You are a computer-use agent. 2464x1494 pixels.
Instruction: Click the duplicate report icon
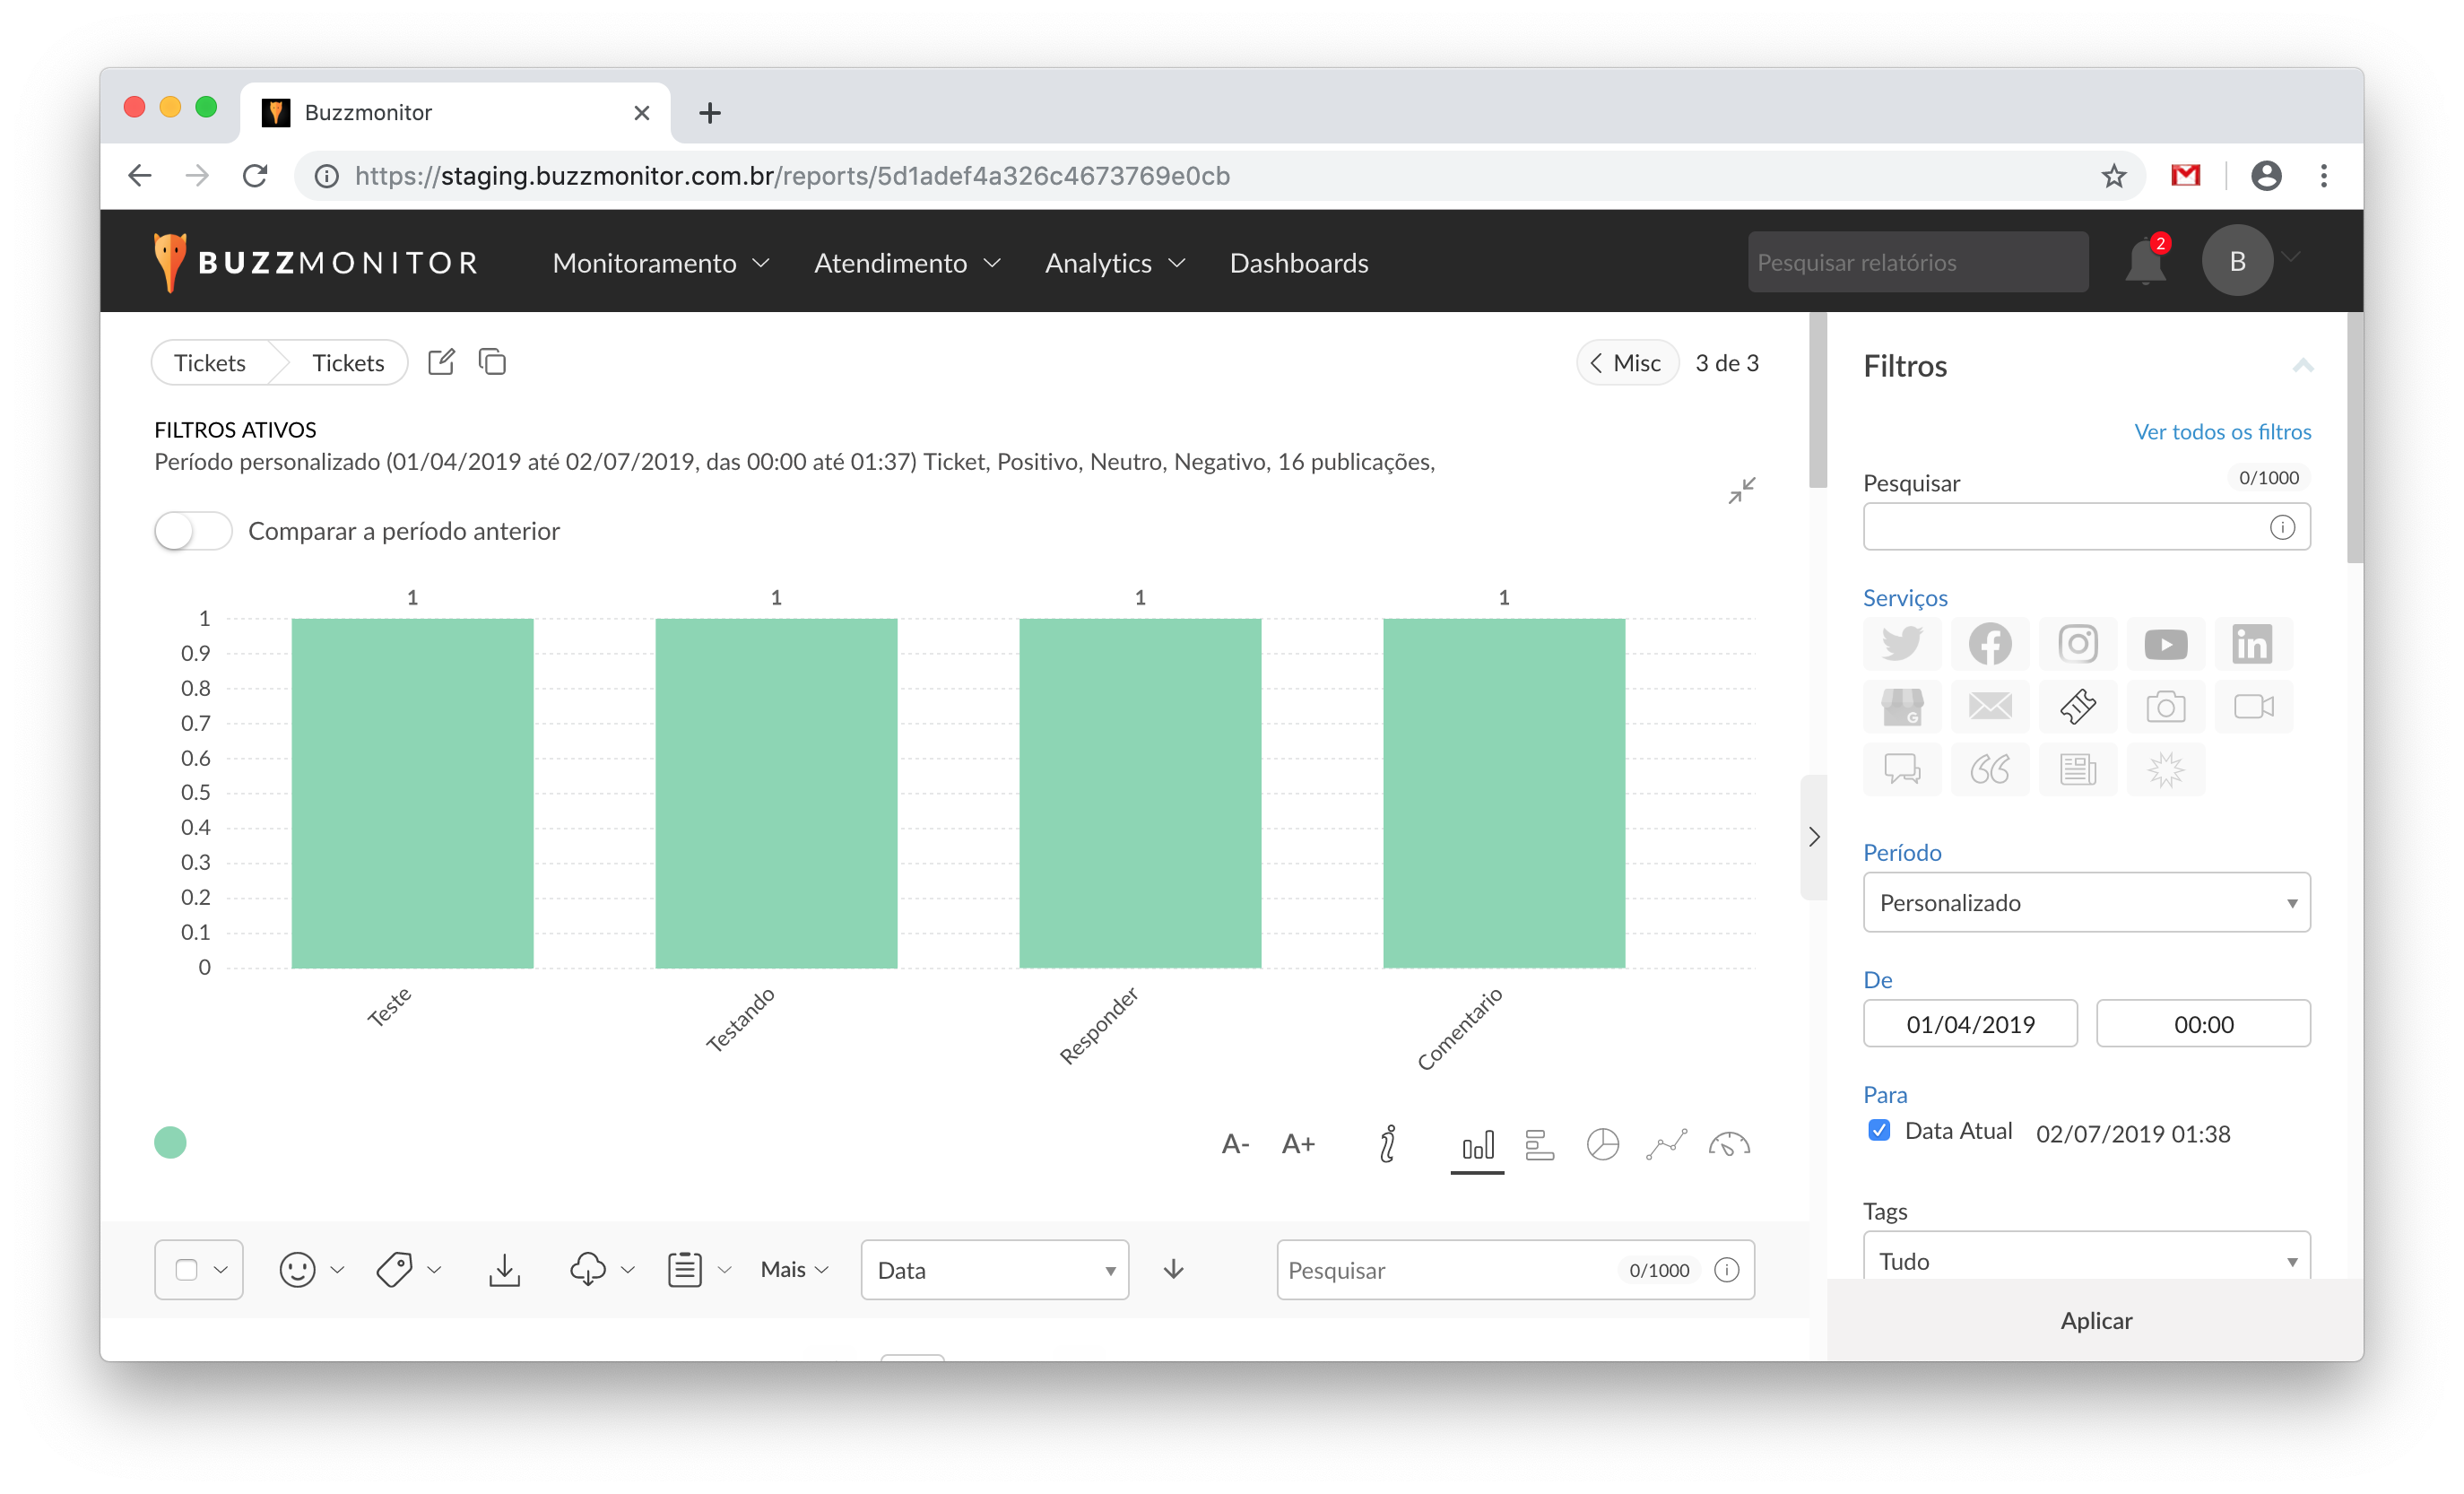pyautogui.click(x=492, y=362)
